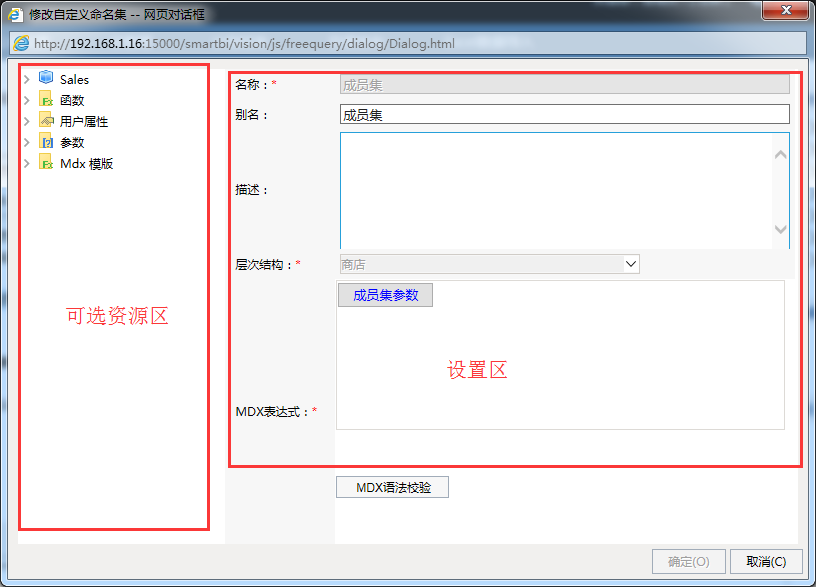816x587 pixels.
Task: Close the 修改自定义命名集 dialog window
Action: (x=786, y=10)
